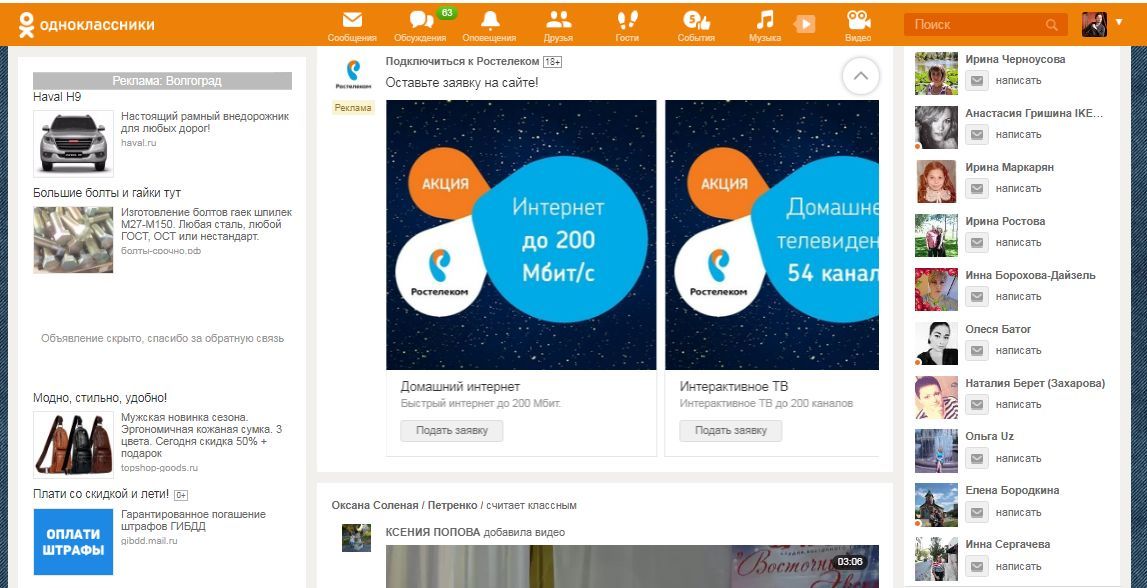Image resolution: width=1147 pixels, height=588 pixels.
Task: Click the haval.ru link text
Action: 139,143
